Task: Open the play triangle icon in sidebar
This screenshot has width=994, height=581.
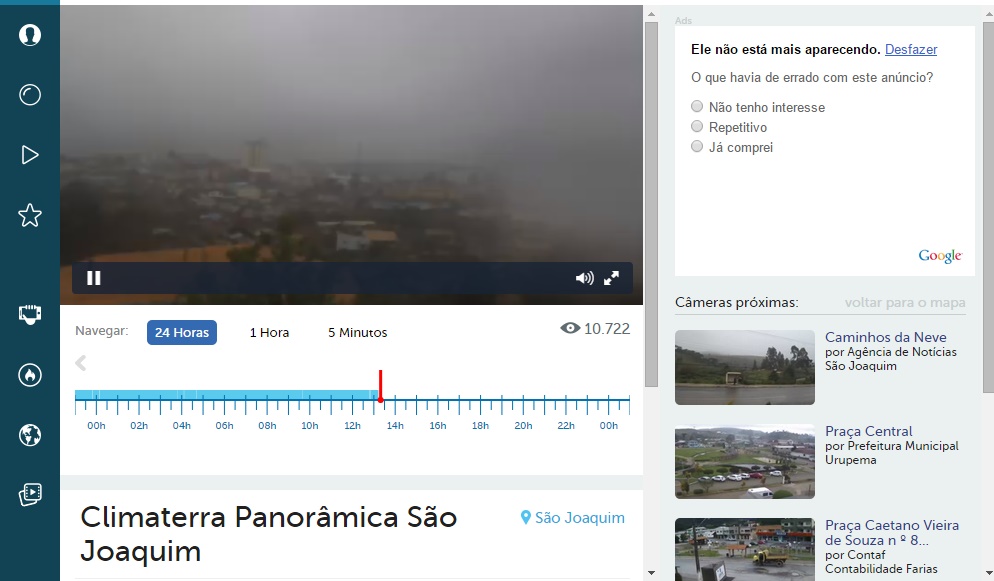Action: point(30,155)
